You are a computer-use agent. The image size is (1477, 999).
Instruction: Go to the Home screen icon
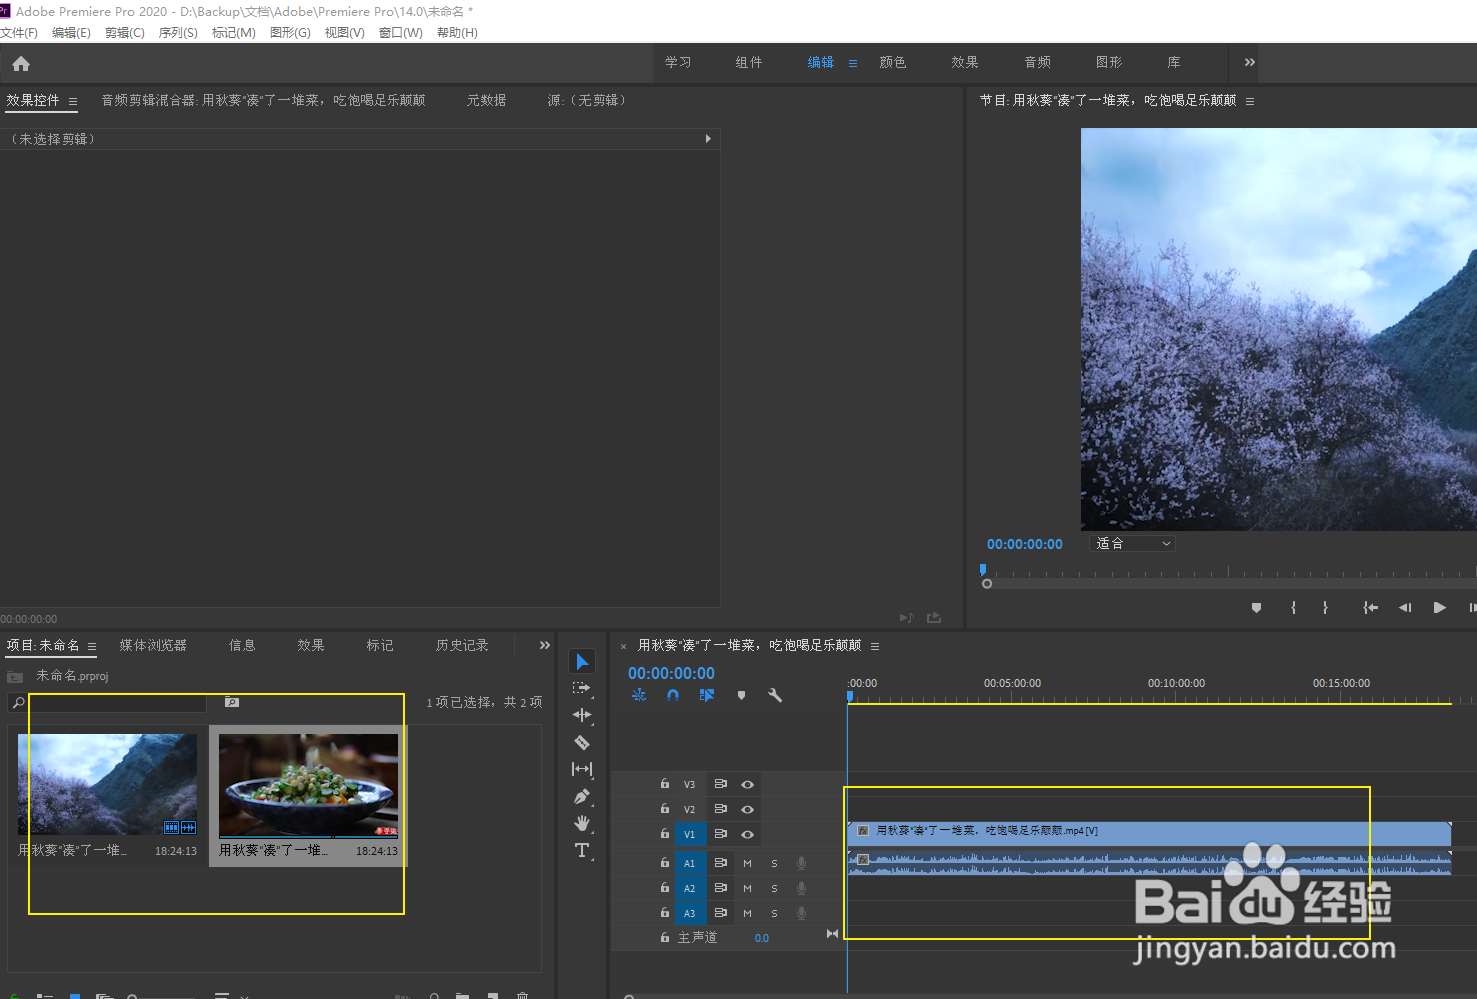tap(21, 64)
